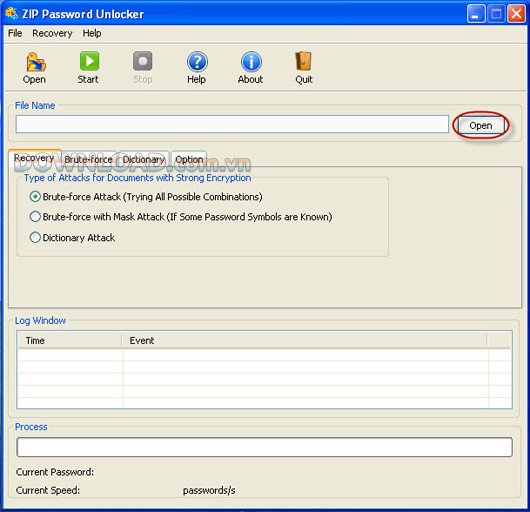The width and height of the screenshot is (530, 512).
Task: Open Help via the question mark icon
Action: 197,62
